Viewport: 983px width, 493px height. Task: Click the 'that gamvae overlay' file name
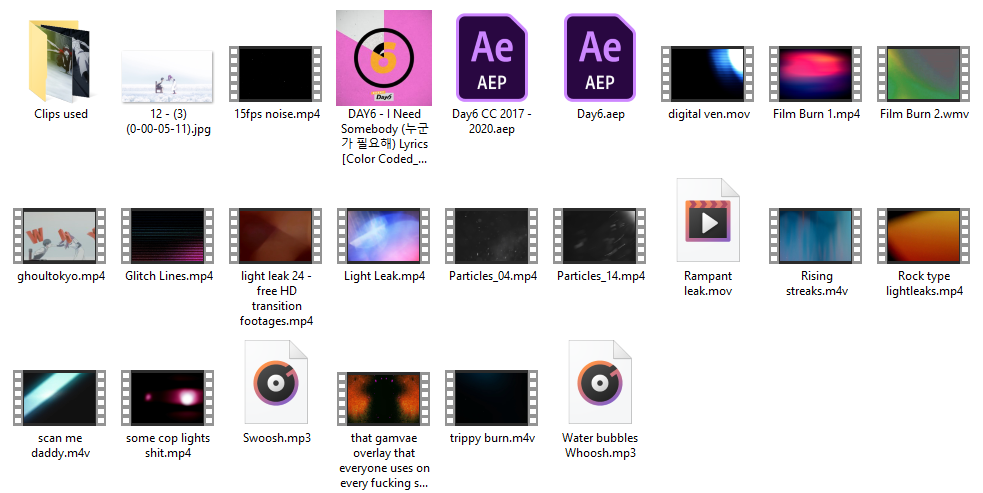[384, 460]
